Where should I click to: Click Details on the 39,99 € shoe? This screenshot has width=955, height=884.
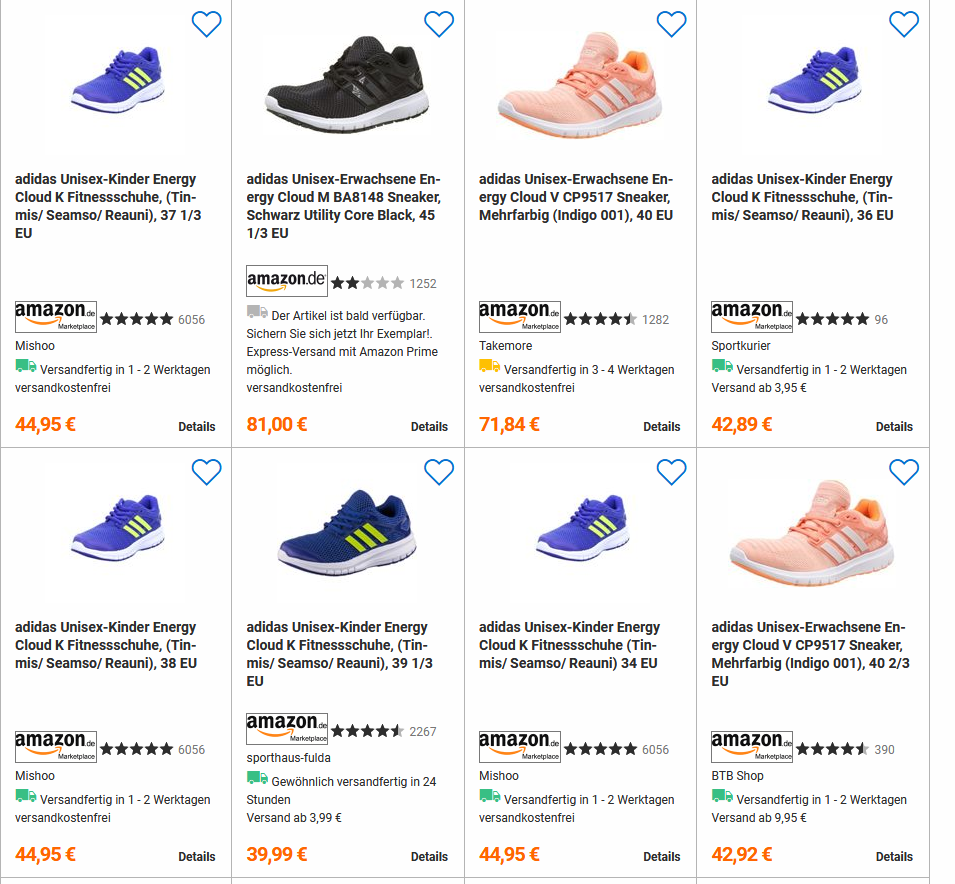pos(429,856)
